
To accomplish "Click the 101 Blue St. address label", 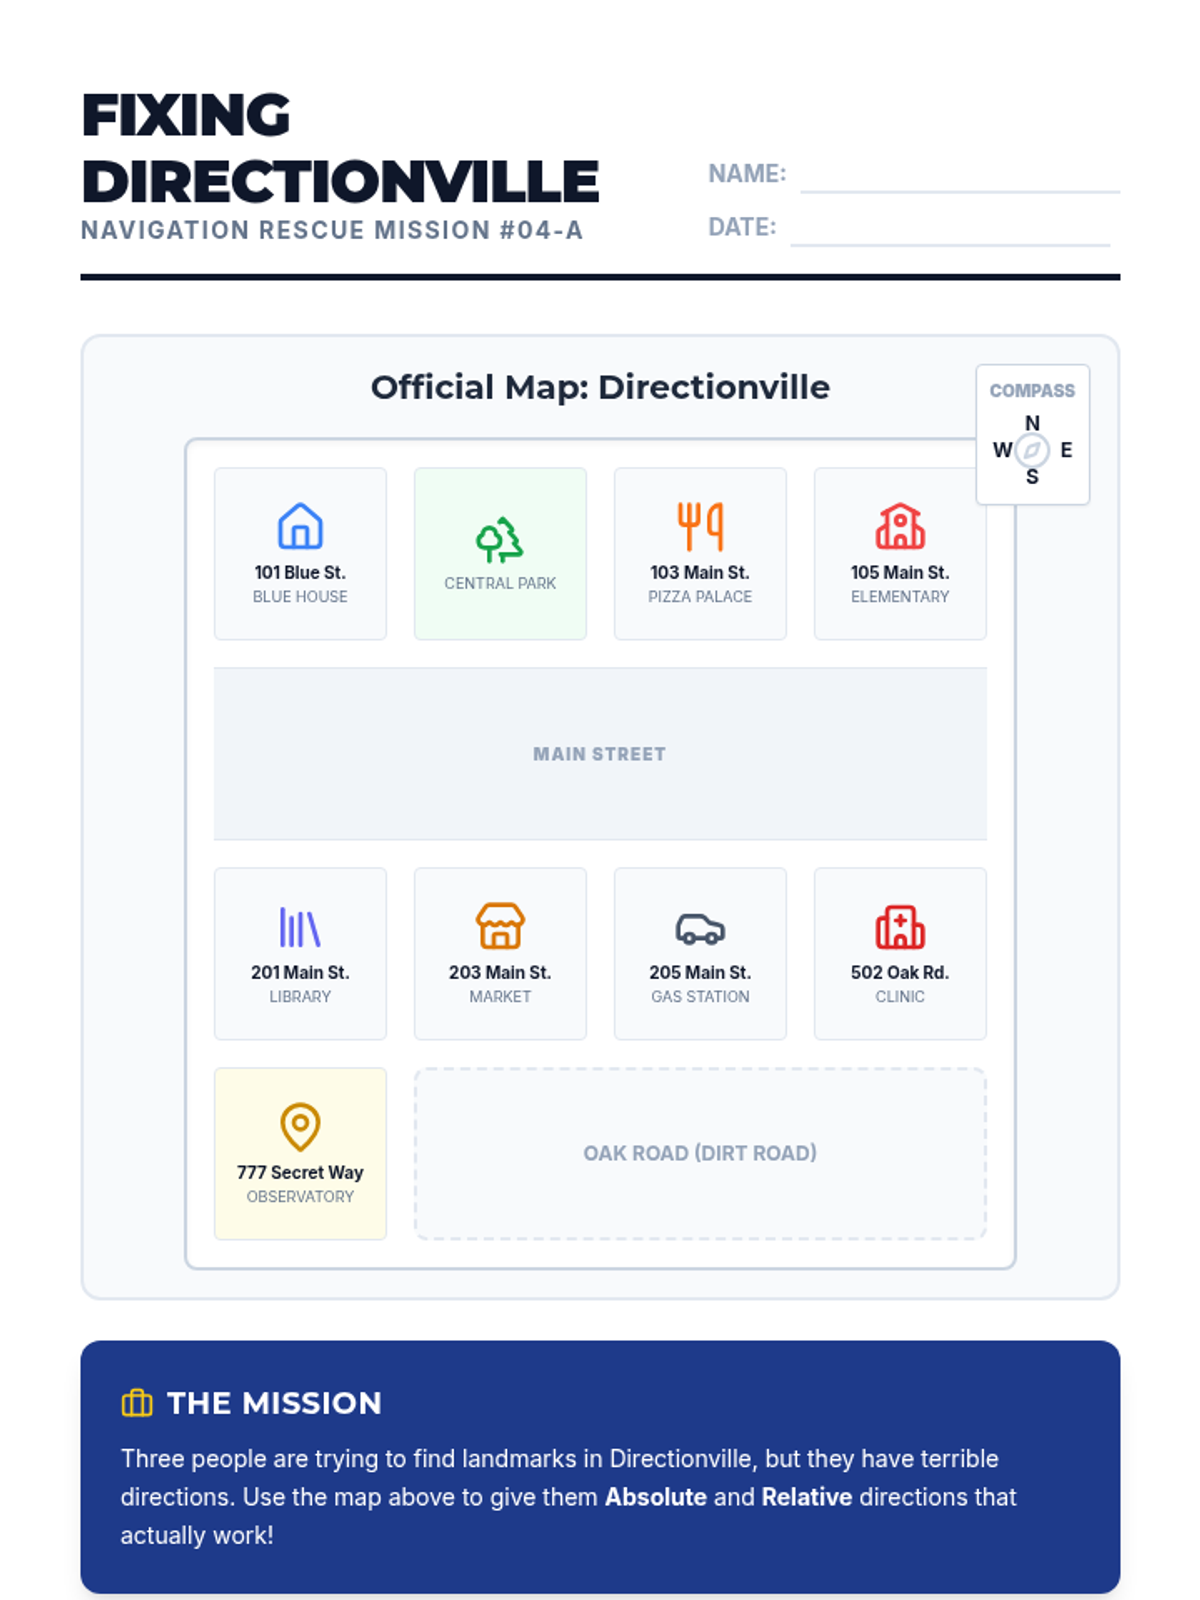I will coord(300,572).
